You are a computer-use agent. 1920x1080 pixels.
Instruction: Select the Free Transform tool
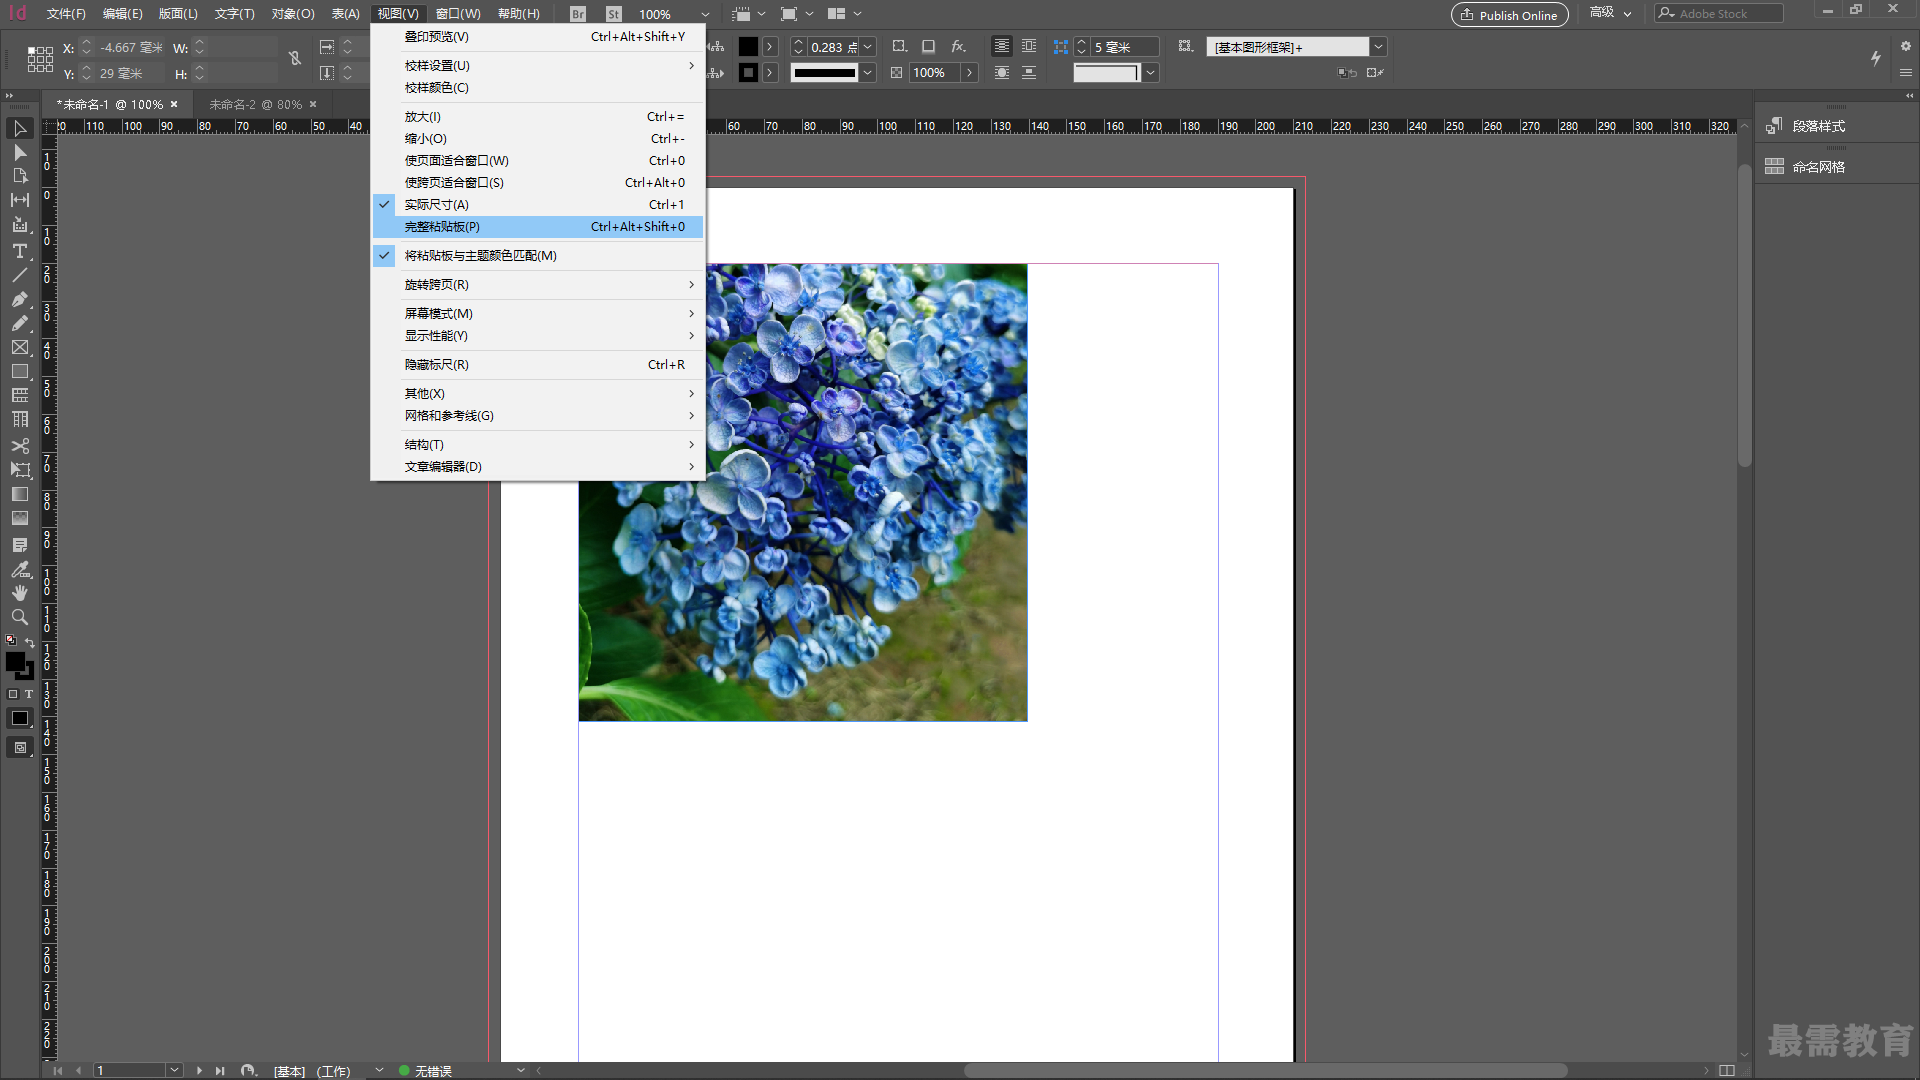point(19,470)
